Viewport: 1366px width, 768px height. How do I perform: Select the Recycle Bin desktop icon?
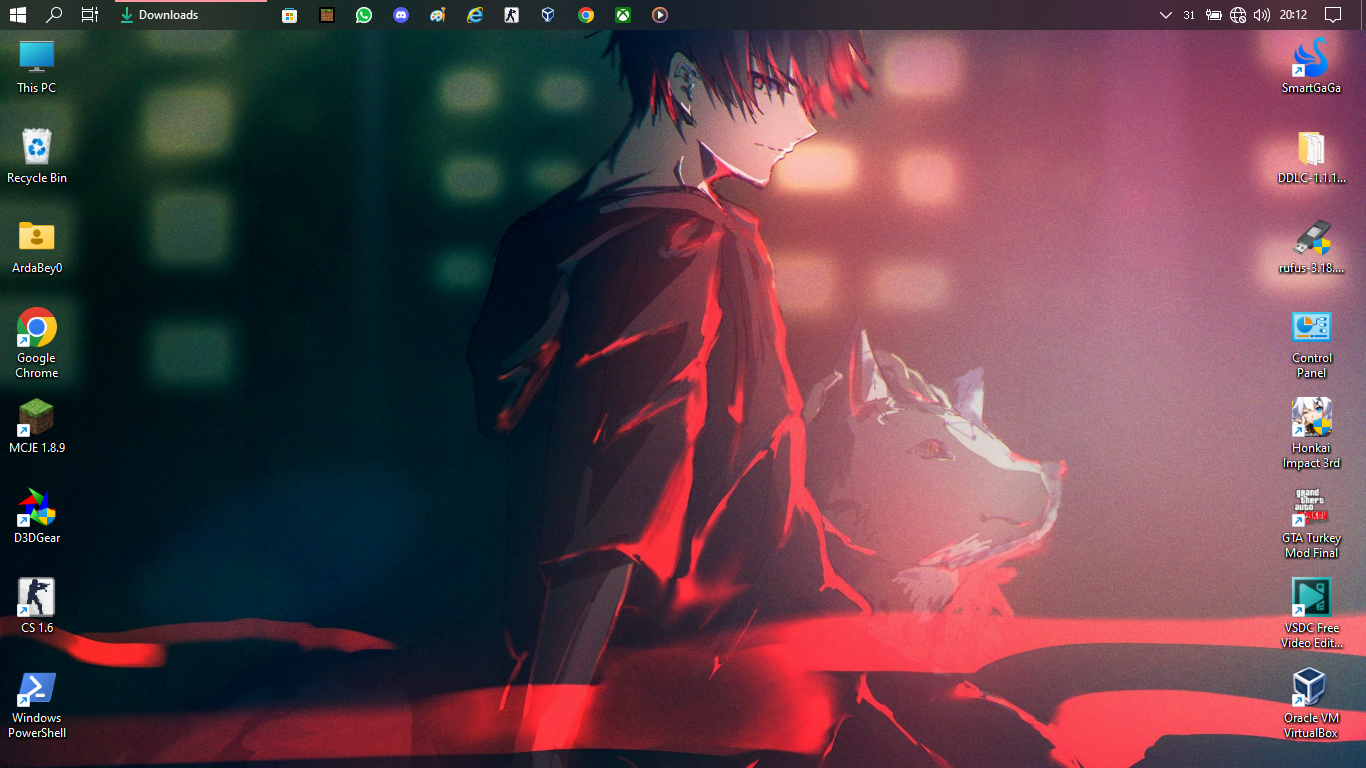(x=37, y=157)
